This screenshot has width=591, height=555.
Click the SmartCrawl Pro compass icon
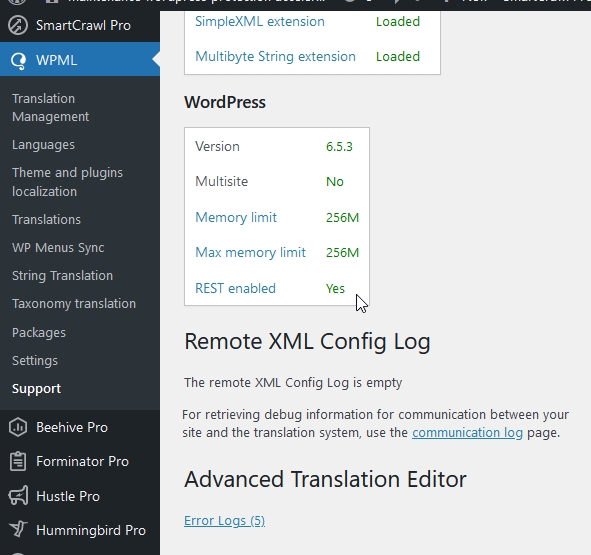pos(18,26)
